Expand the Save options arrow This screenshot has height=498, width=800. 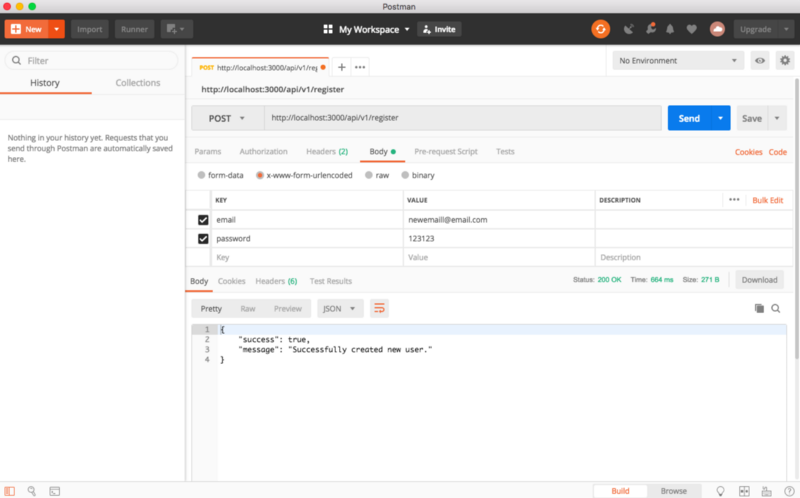coord(777,118)
